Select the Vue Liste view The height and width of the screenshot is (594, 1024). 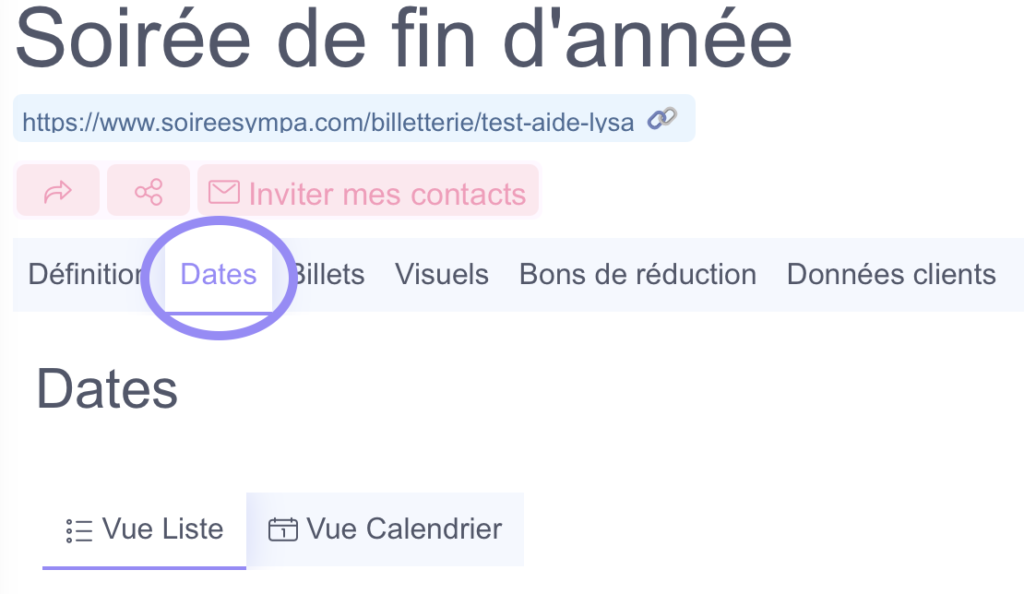[x=144, y=529]
